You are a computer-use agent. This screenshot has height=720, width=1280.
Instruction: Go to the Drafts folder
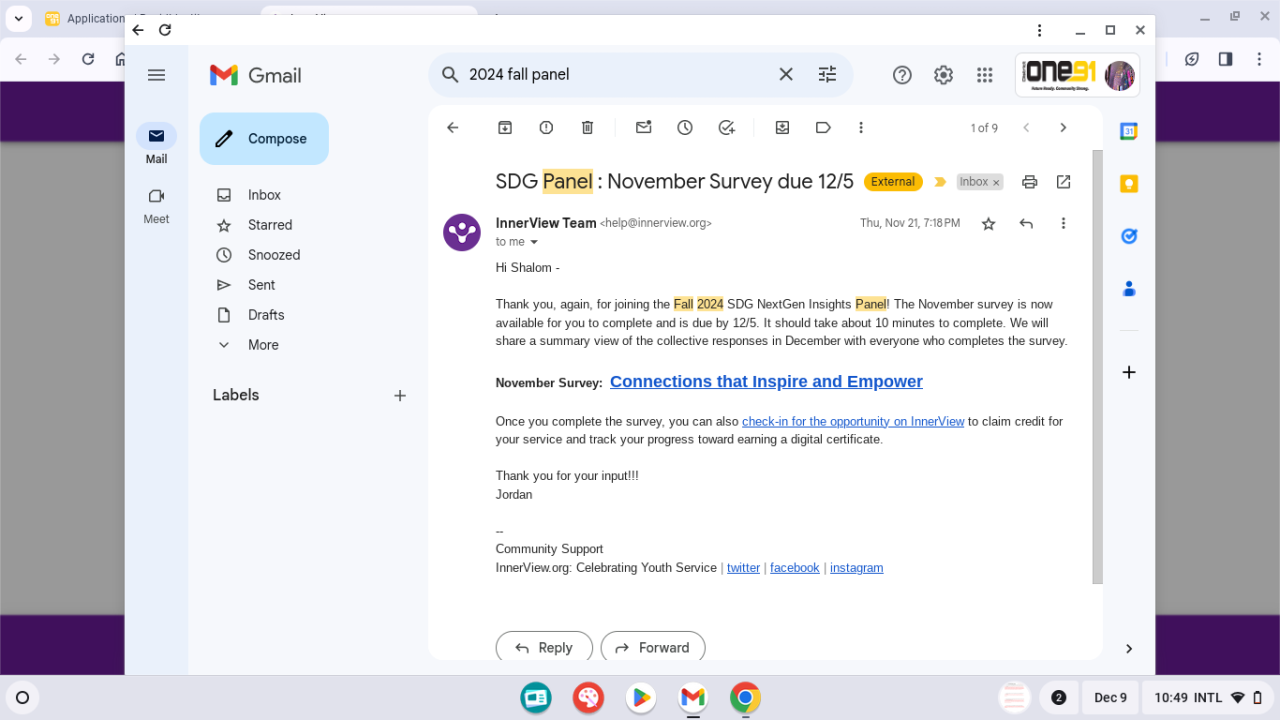point(266,315)
